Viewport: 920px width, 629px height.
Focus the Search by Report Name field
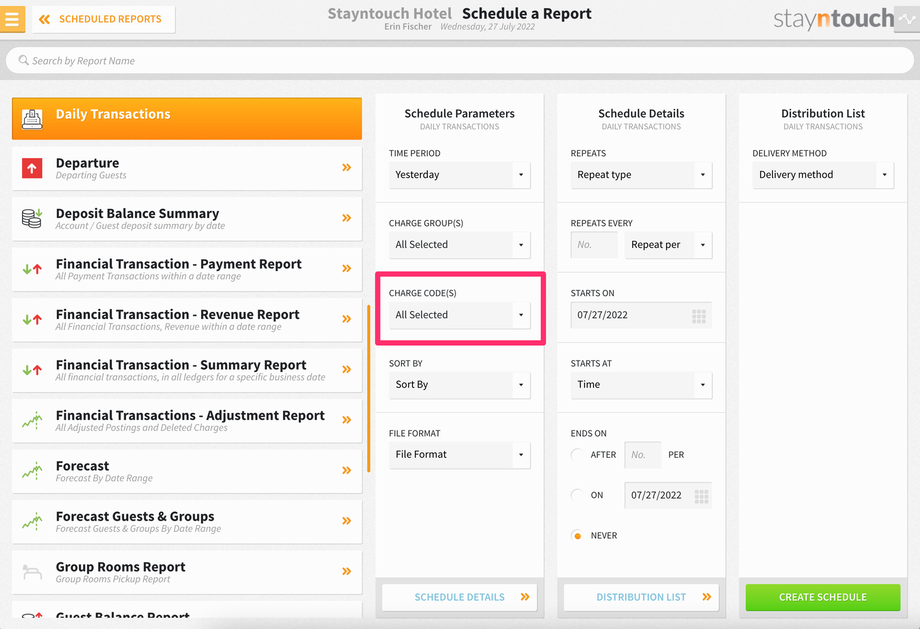click(459, 60)
